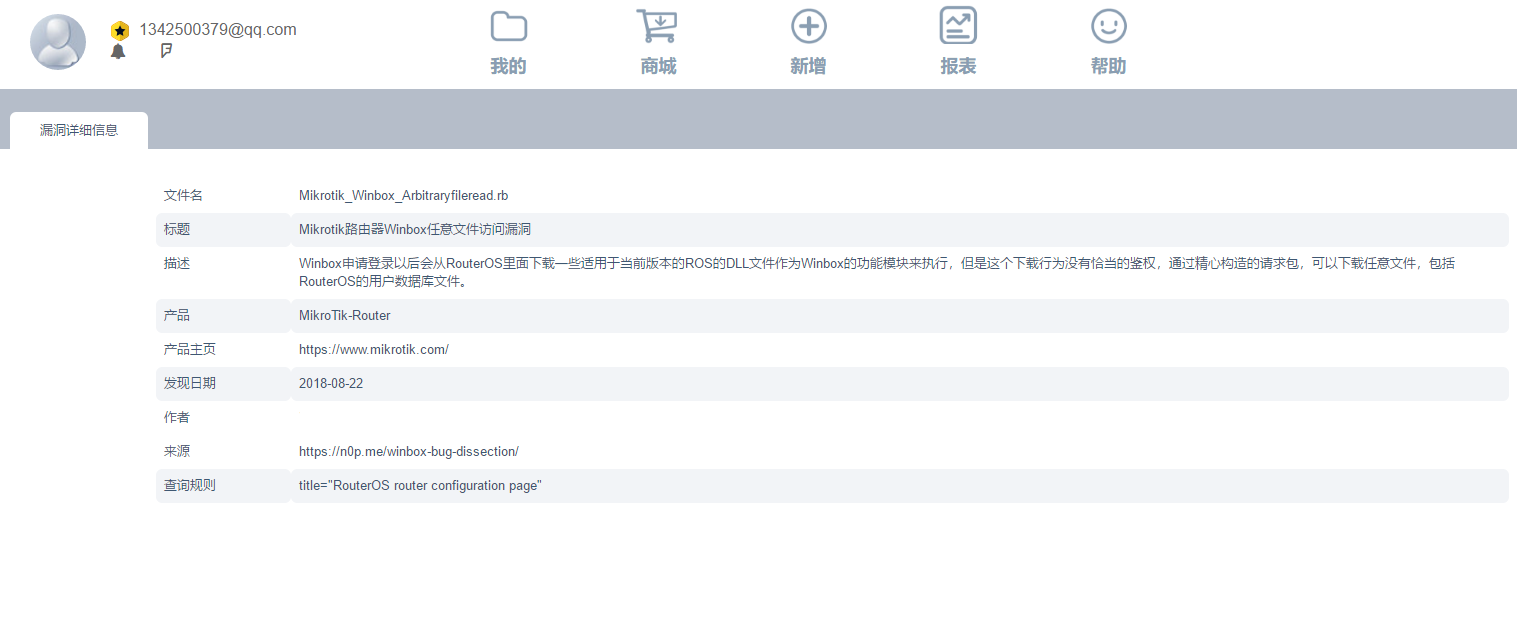This screenshot has width=1517, height=634.
Task: Click product value MikroTik-Router
Action: coord(345,316)
